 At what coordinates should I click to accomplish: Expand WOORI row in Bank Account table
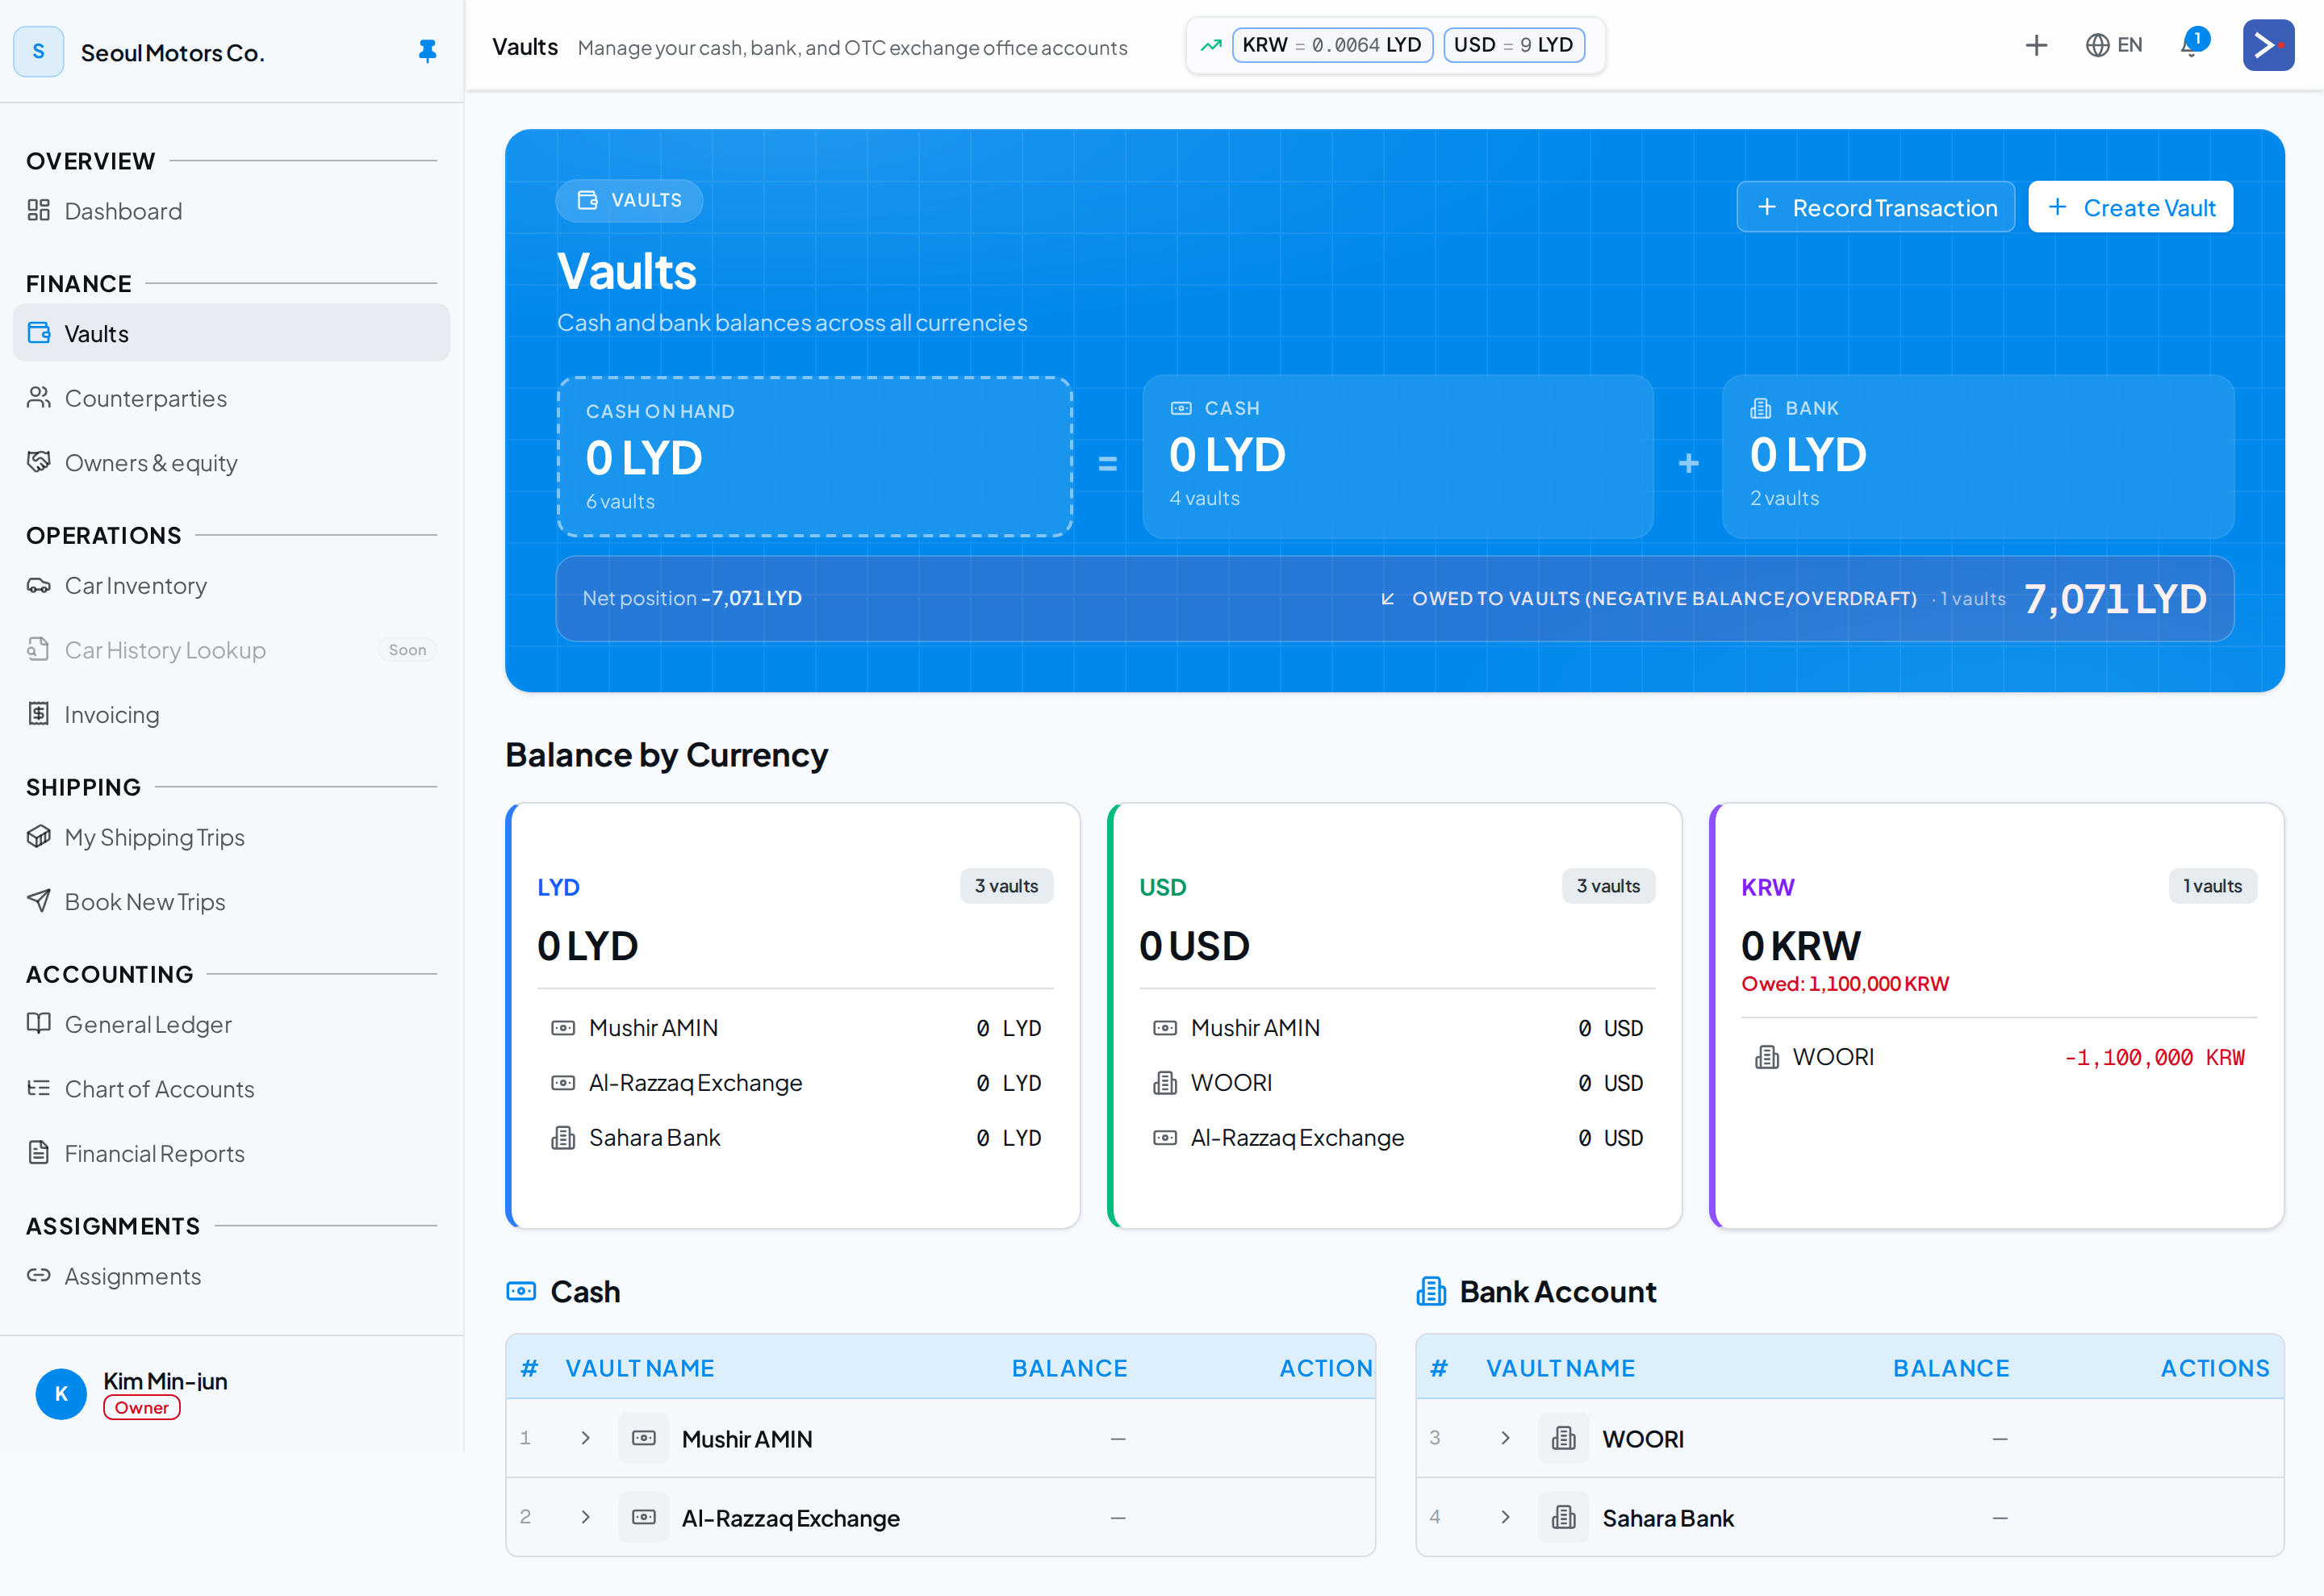[1505, 1438]
